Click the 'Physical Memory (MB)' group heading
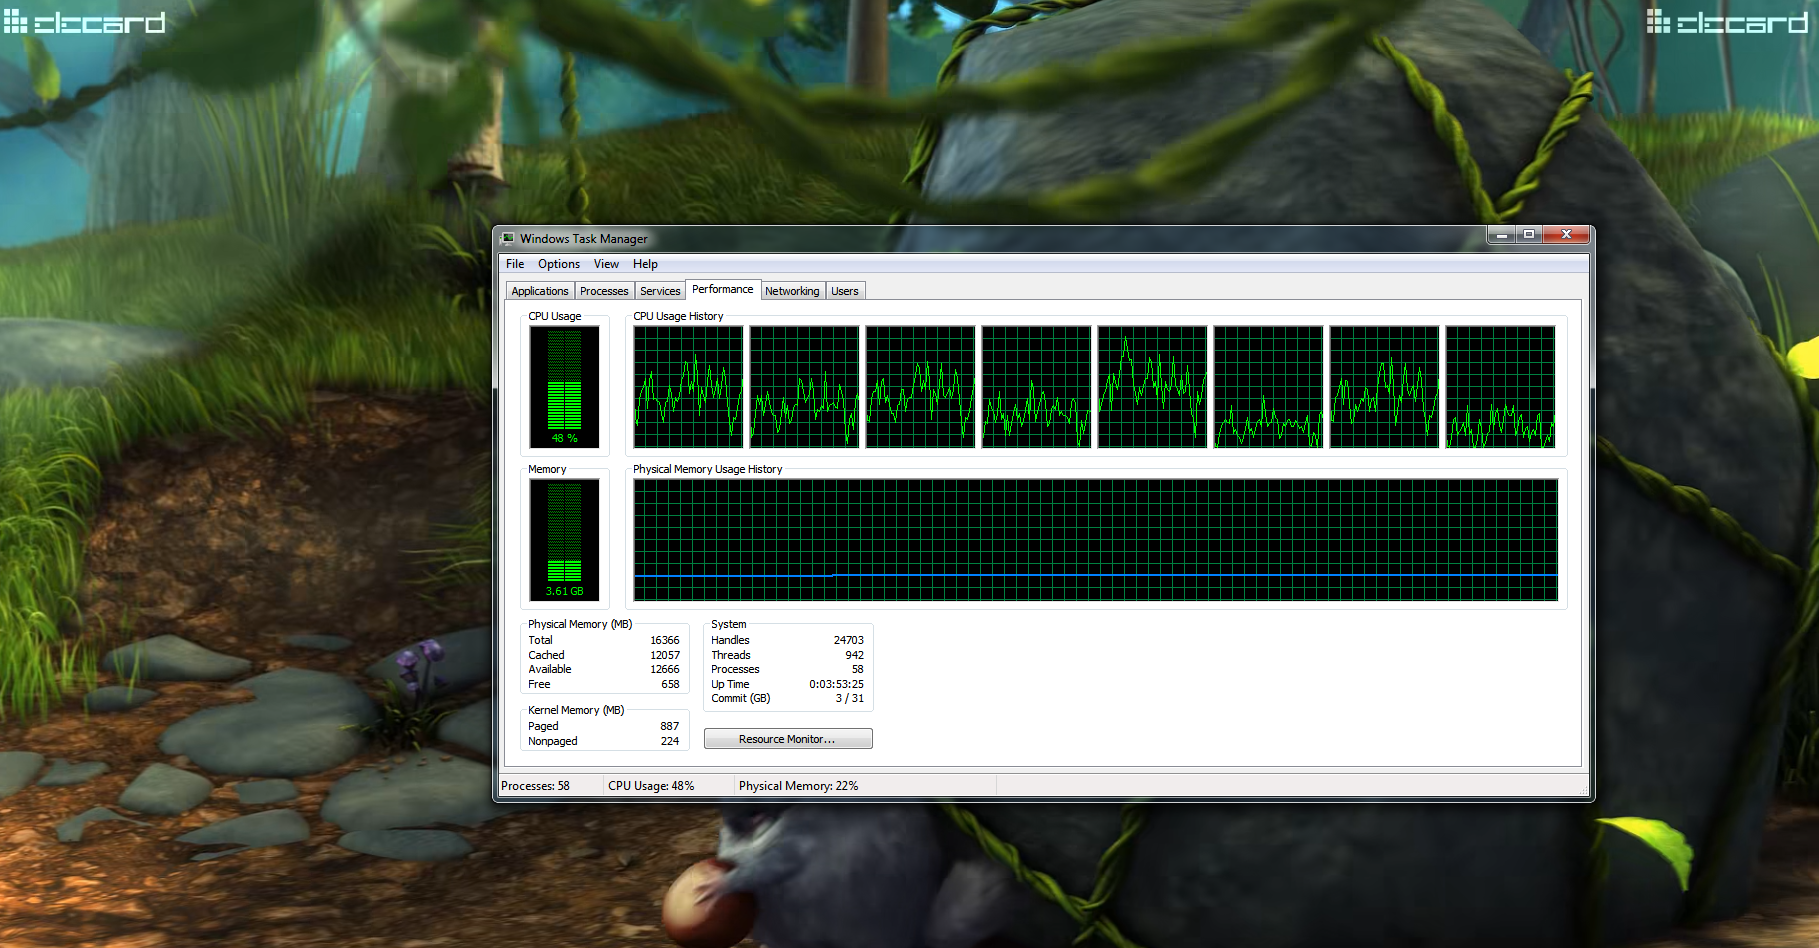This screenshot has width=1819, height=948. click(580, 624)
